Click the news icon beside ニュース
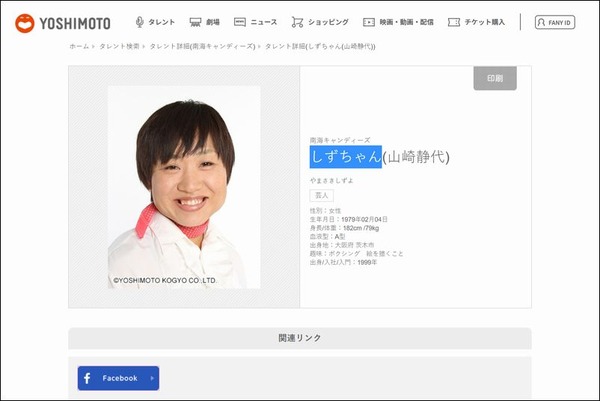 tap(240, 22)
